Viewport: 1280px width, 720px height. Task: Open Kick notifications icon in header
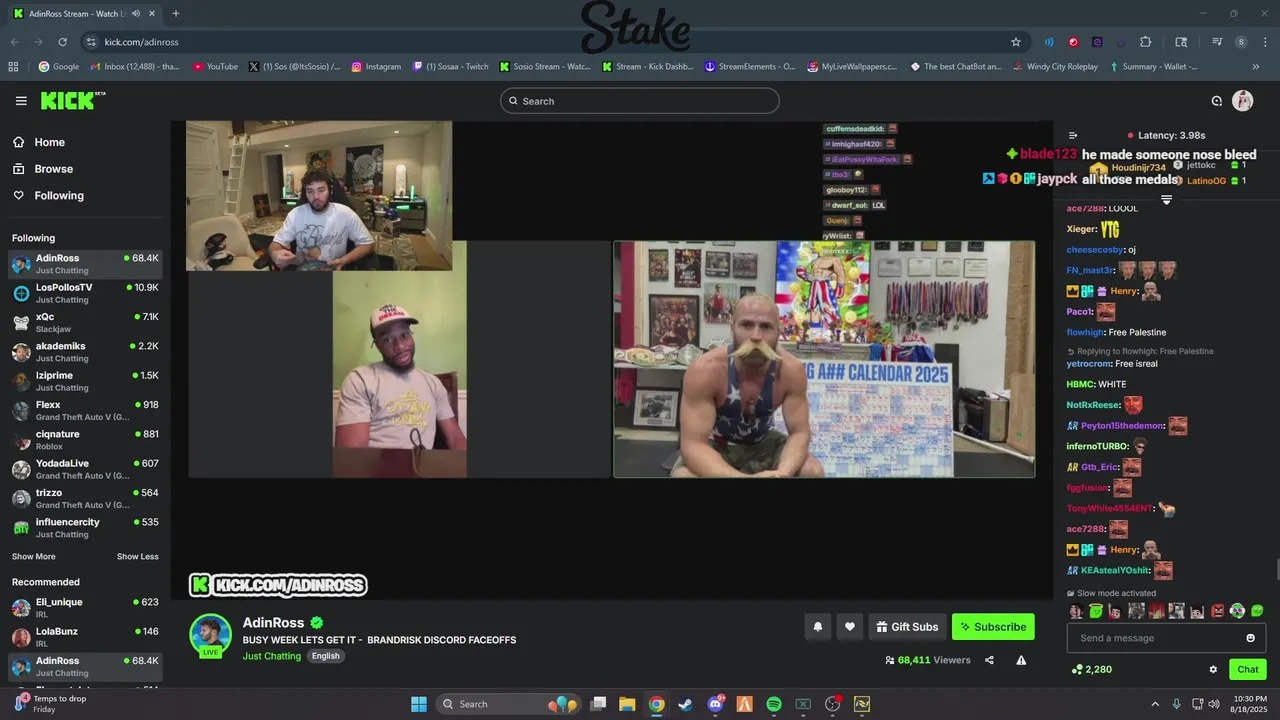pos(1217,101)
